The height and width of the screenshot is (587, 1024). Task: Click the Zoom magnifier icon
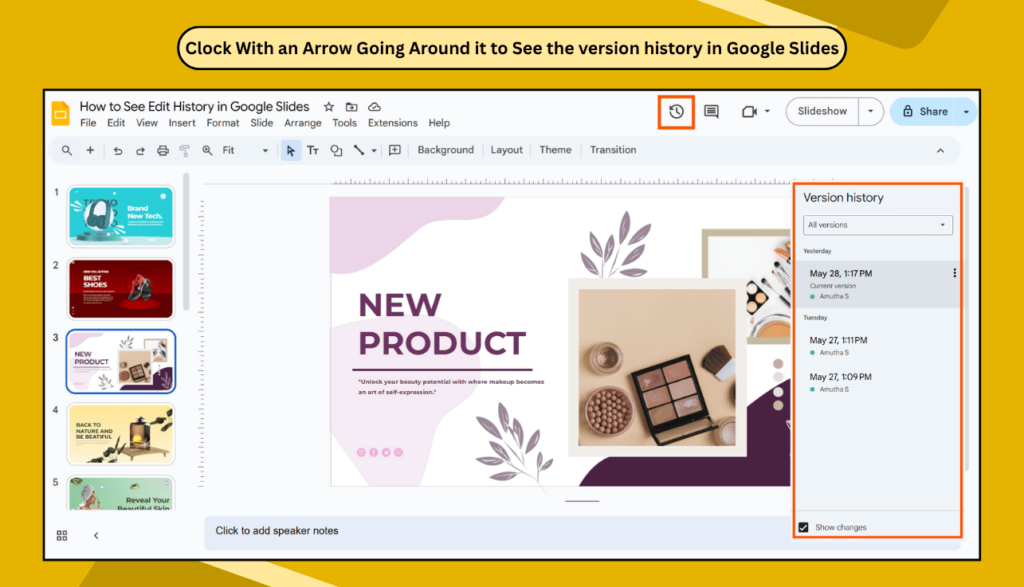207,150
